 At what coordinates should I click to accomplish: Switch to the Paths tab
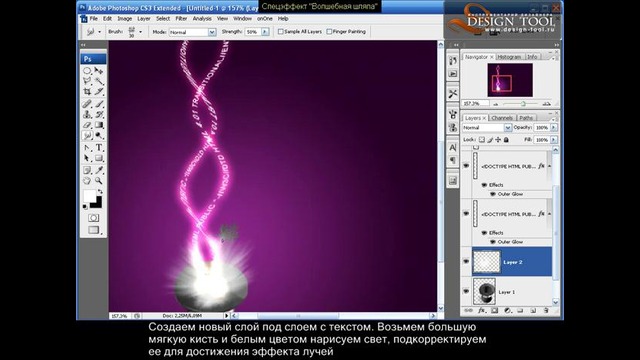[x=526, y=118]
